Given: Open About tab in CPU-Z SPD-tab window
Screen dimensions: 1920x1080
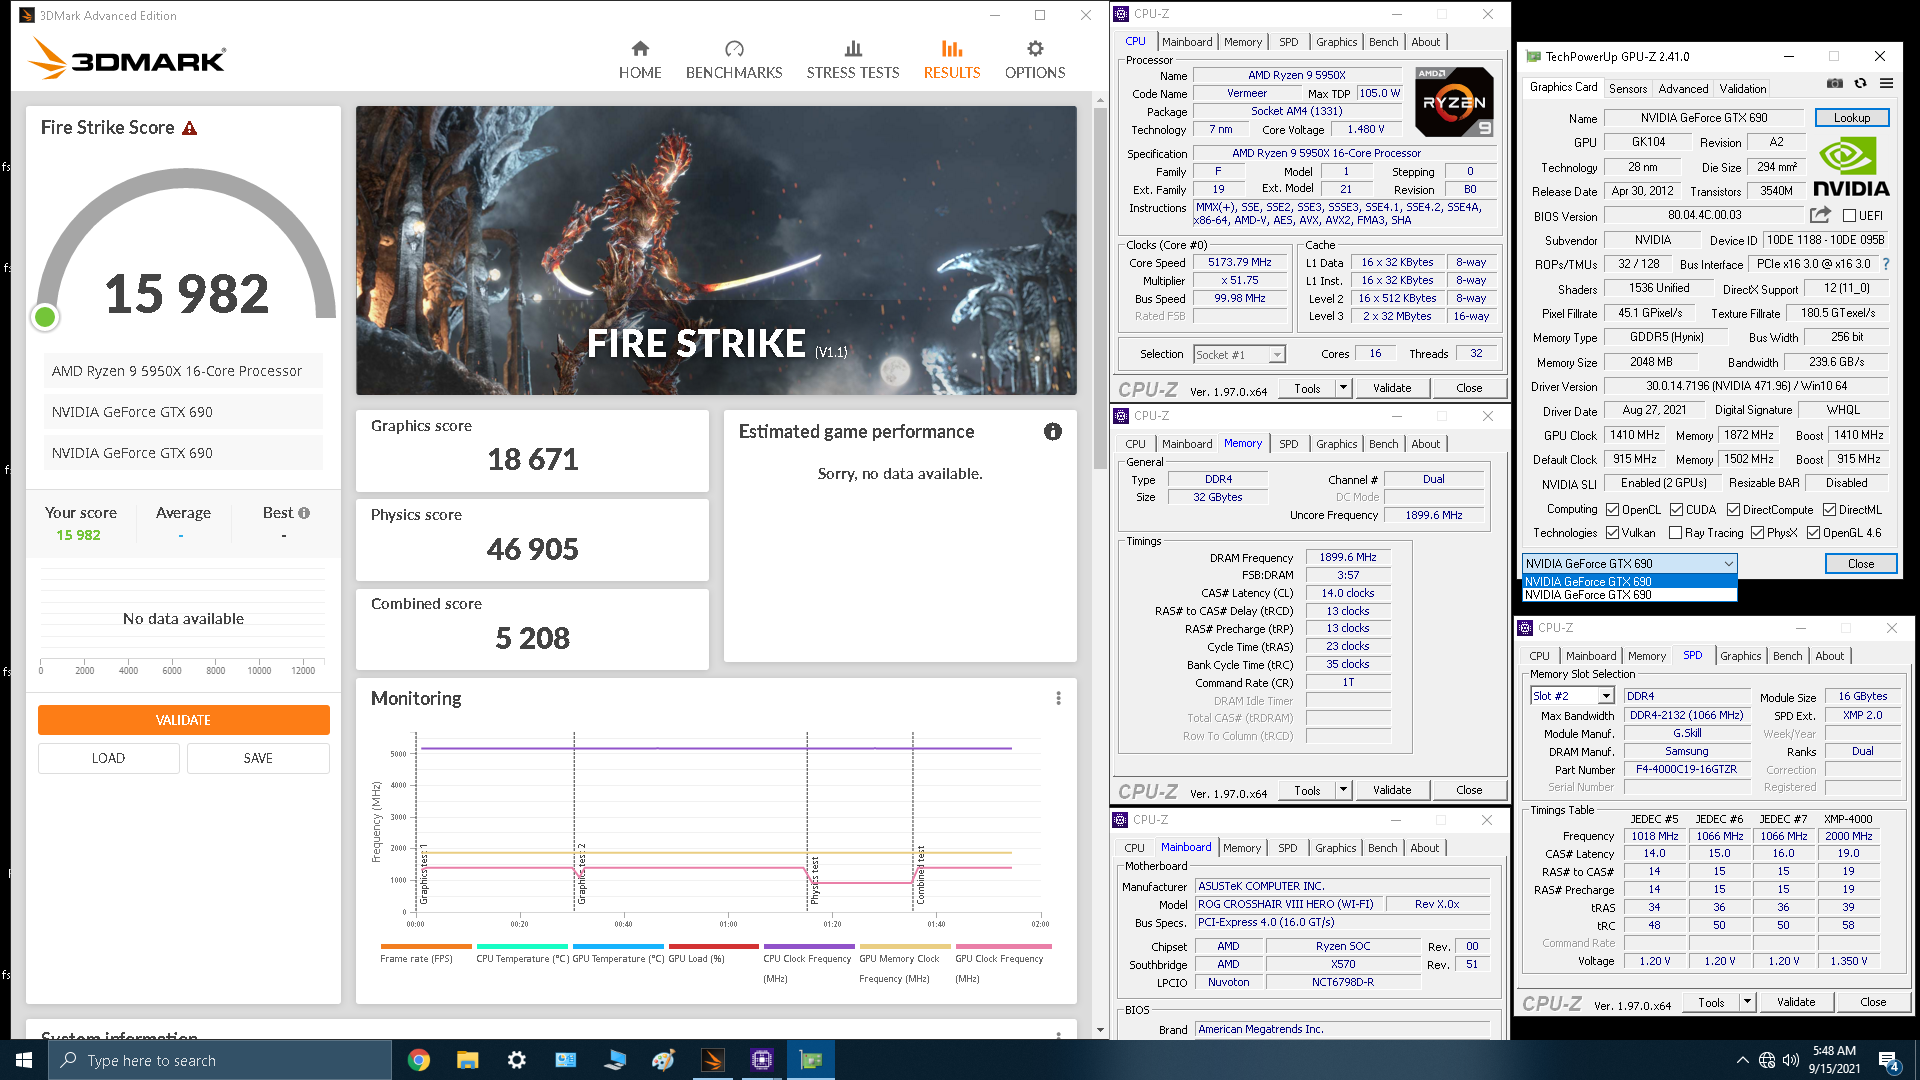Looking at the screenshot, I should [1829, 656].
